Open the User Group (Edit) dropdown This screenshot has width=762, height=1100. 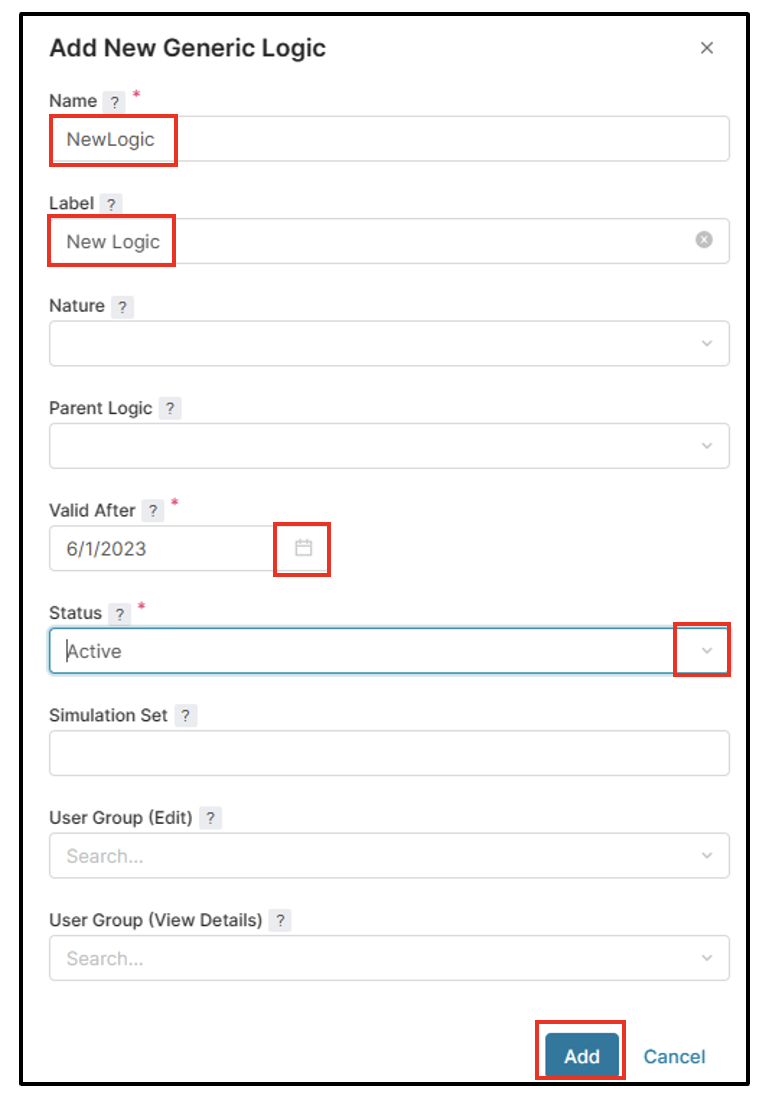(707, 856)
